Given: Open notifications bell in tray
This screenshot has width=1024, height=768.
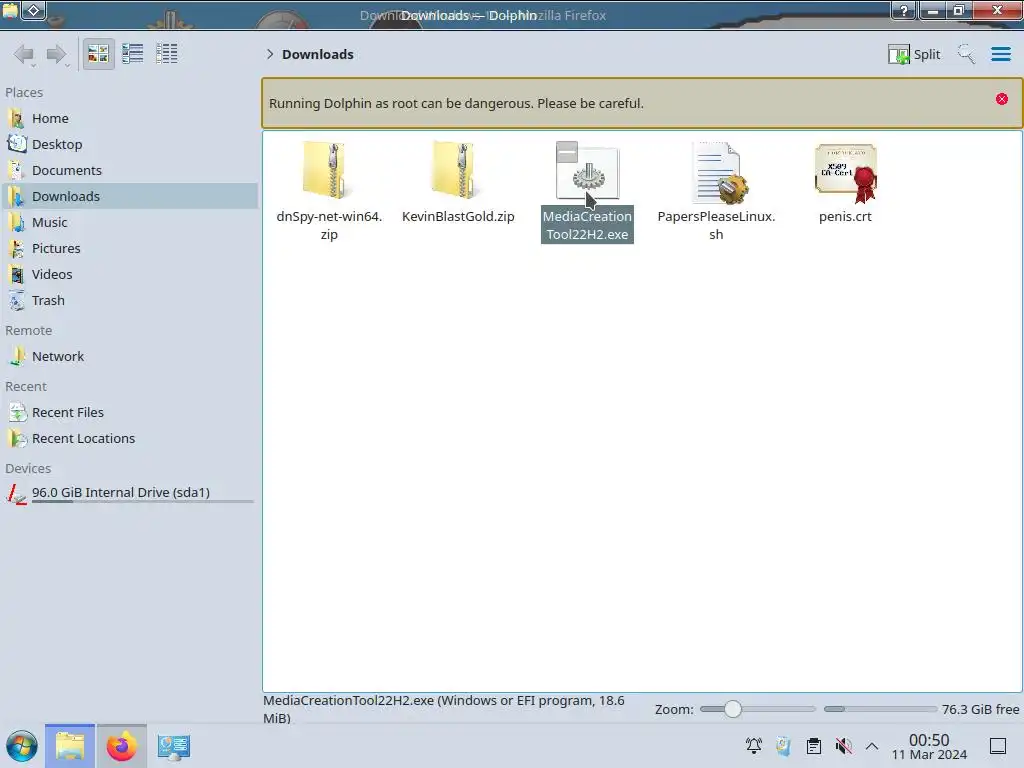Looking at the screenshot, I should coord(754,746).
